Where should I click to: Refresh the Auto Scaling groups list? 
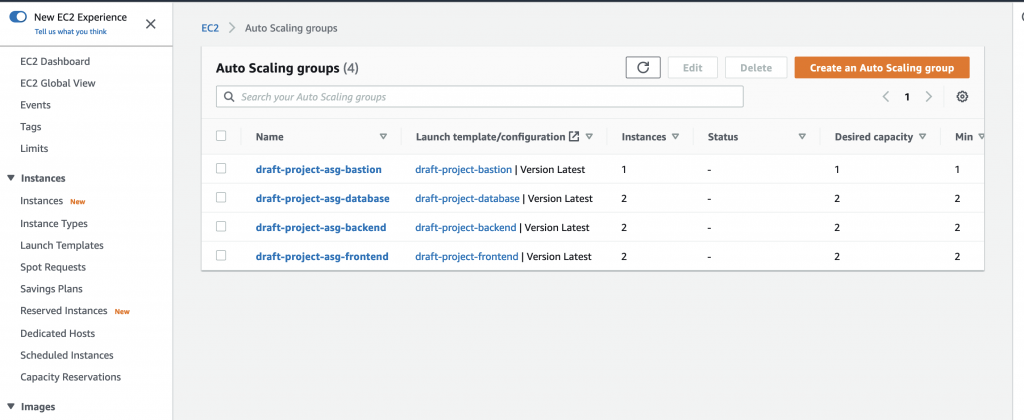[x=643, y=67]
